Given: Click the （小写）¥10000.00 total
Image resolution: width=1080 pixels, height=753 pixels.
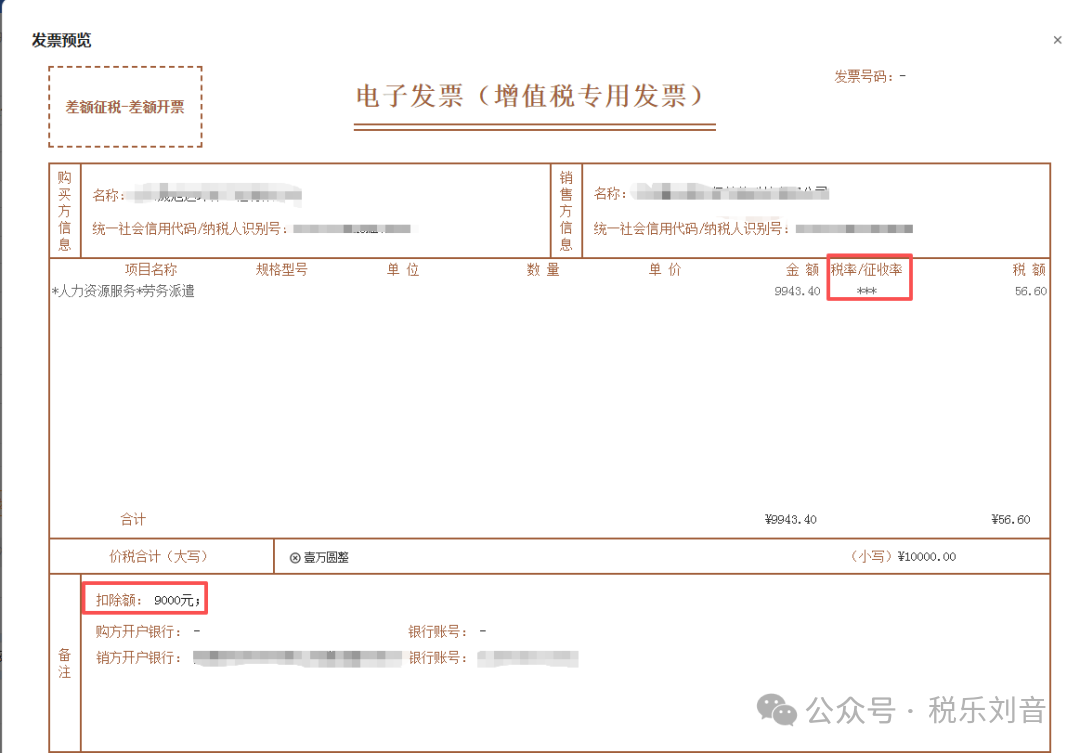Looking at the screenshot, I should pyautogui.click(x=901, y=557).
